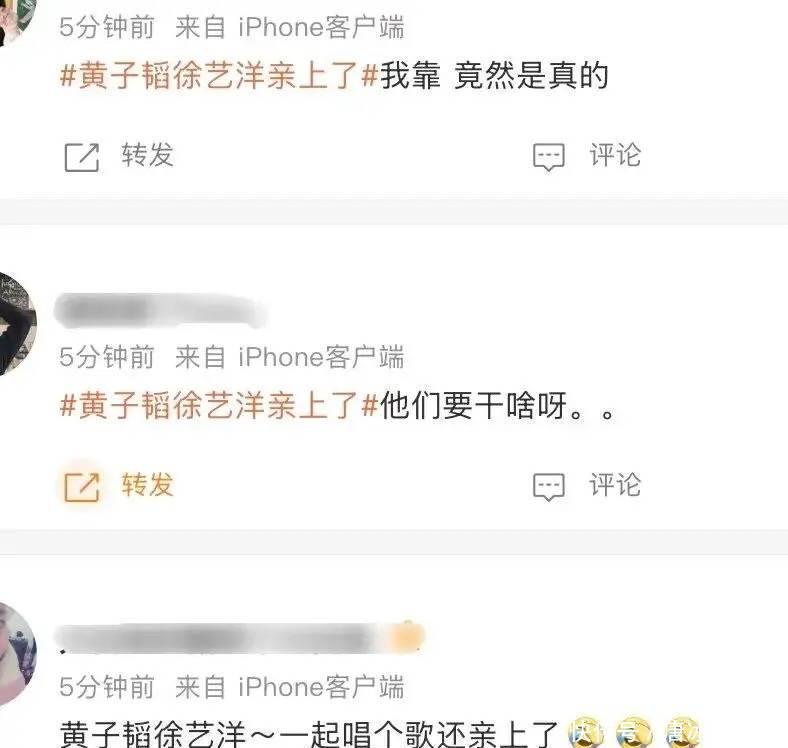Click 评论 label in the second post

615,485
